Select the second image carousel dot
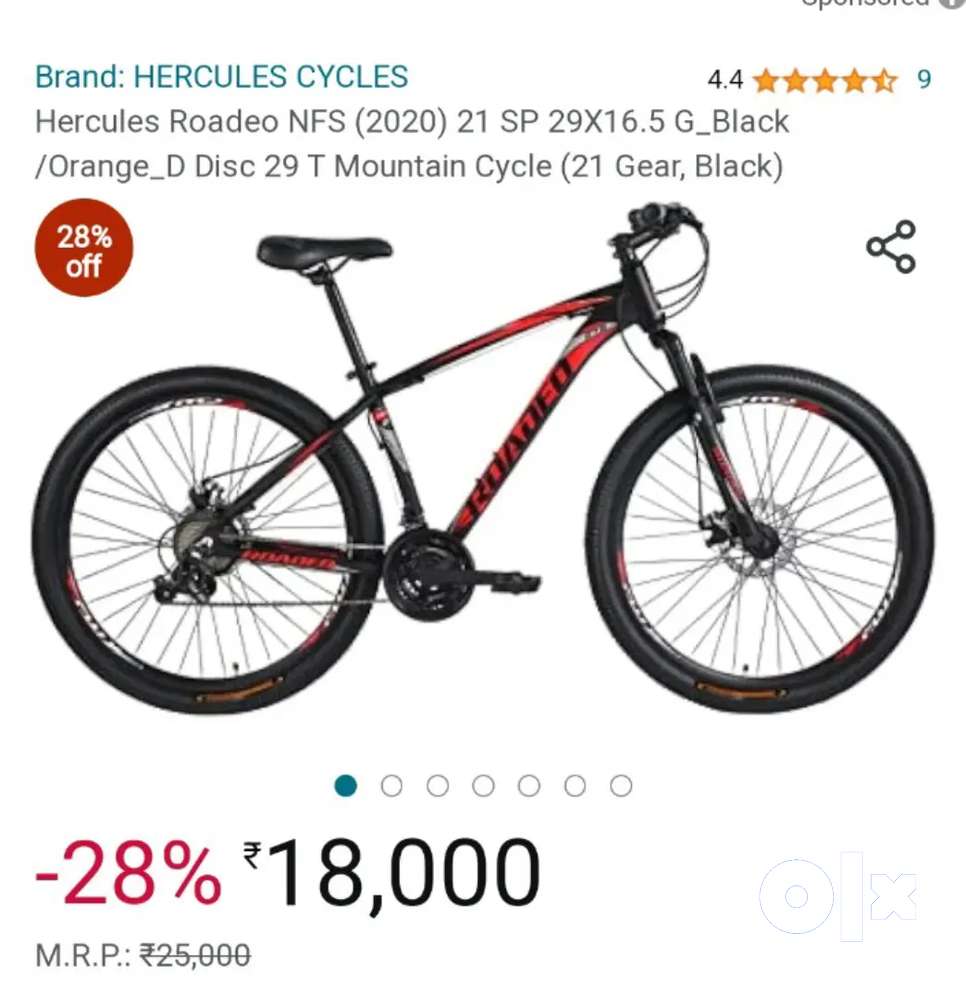Viewport: 966px width, 999px height. pyautogui.click(x=391, y=786)
